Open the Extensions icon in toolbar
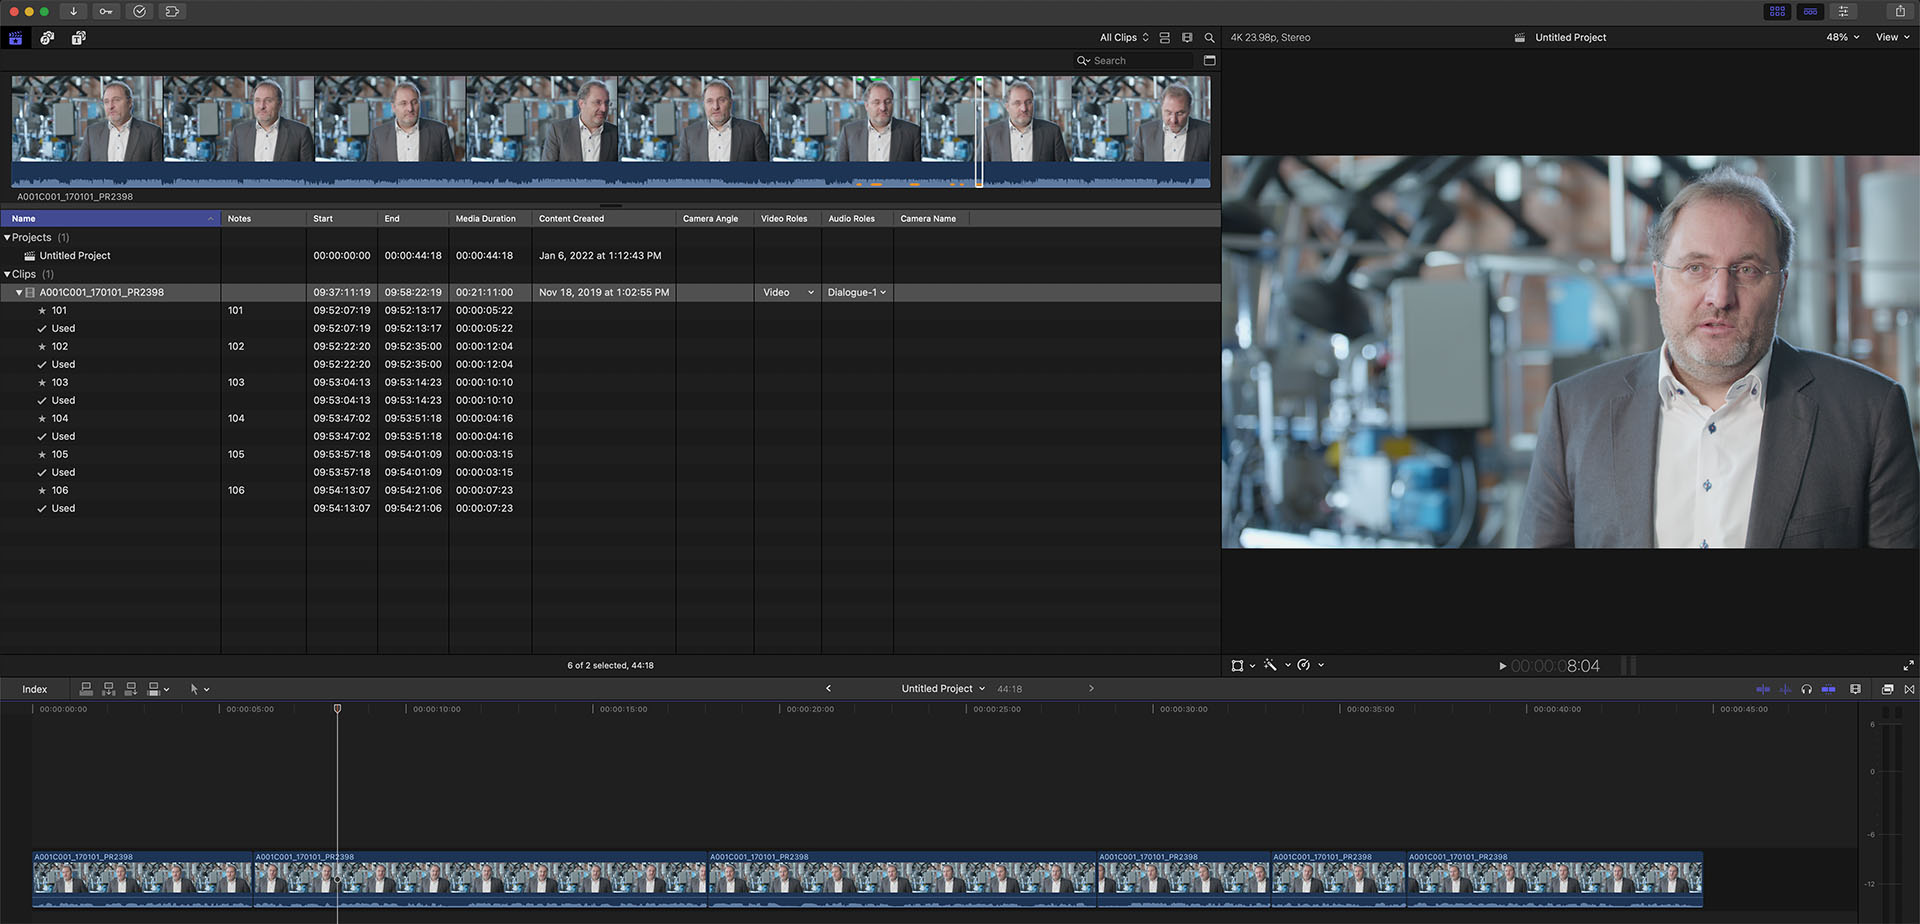 [x=172, y=11]
